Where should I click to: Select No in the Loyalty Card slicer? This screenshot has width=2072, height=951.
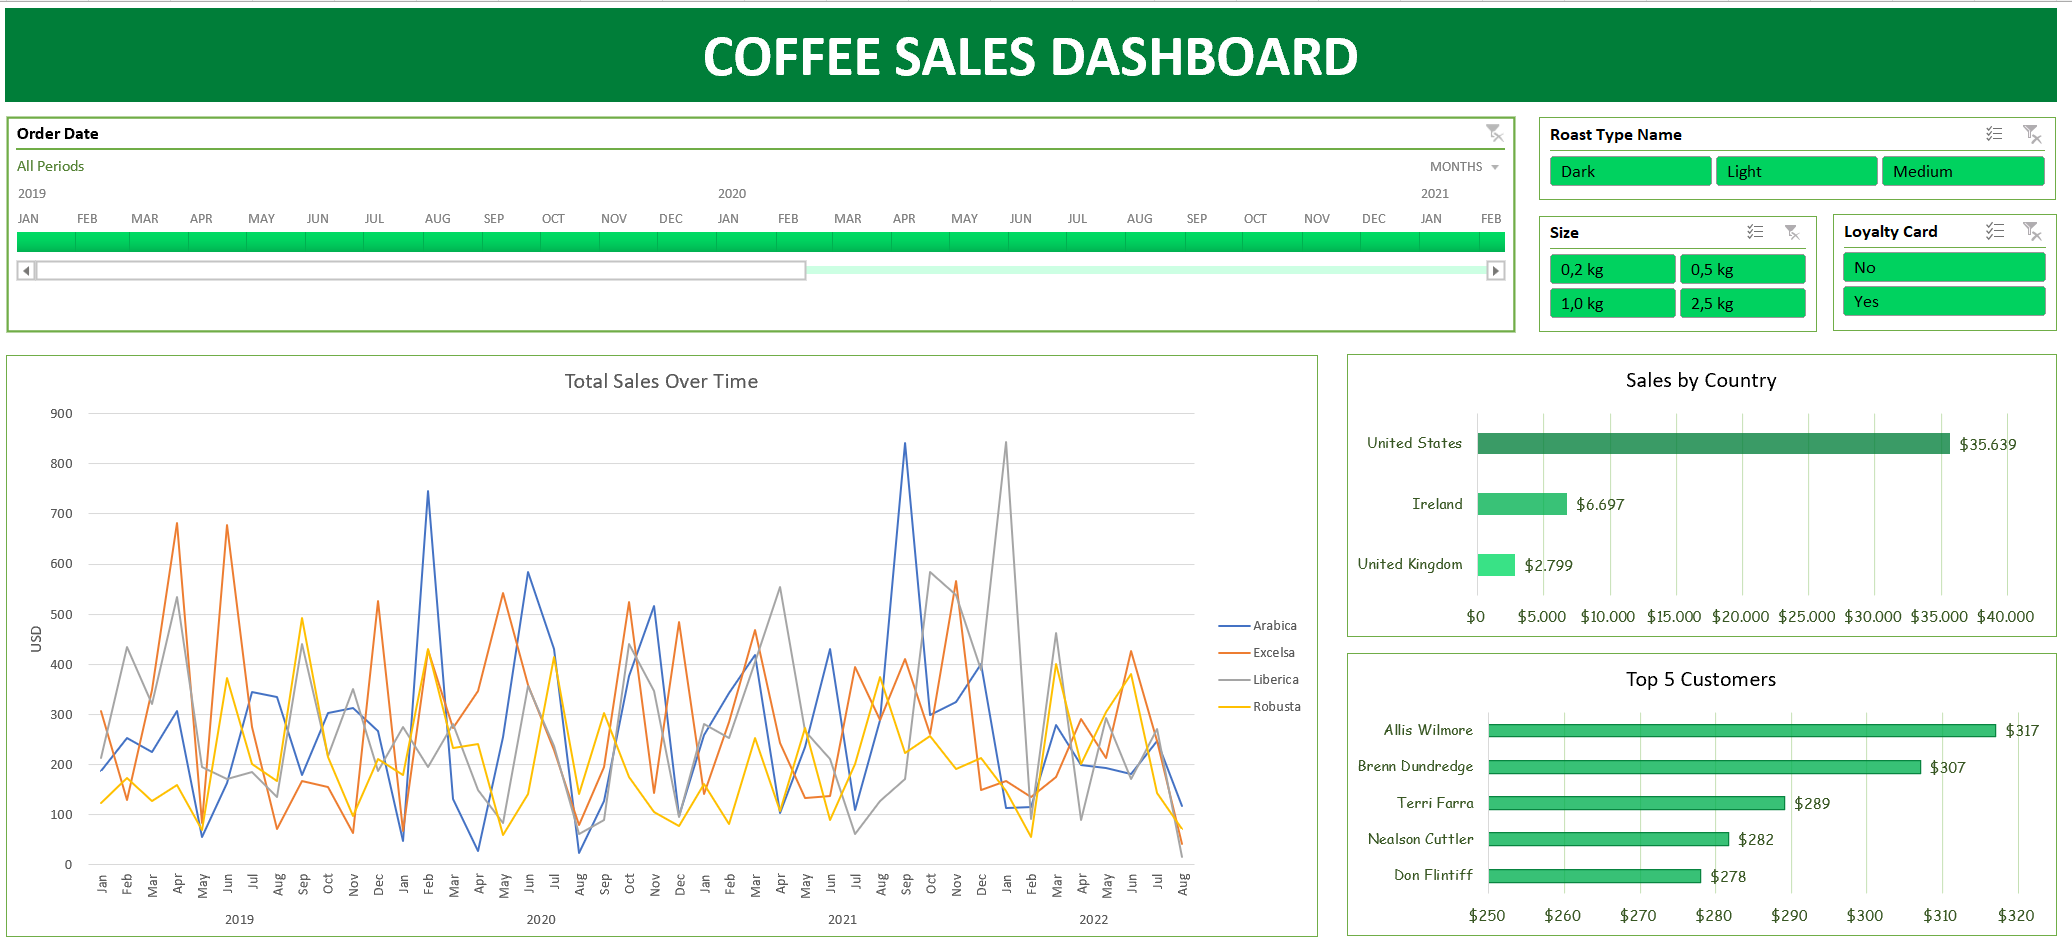click(1943, 267)
